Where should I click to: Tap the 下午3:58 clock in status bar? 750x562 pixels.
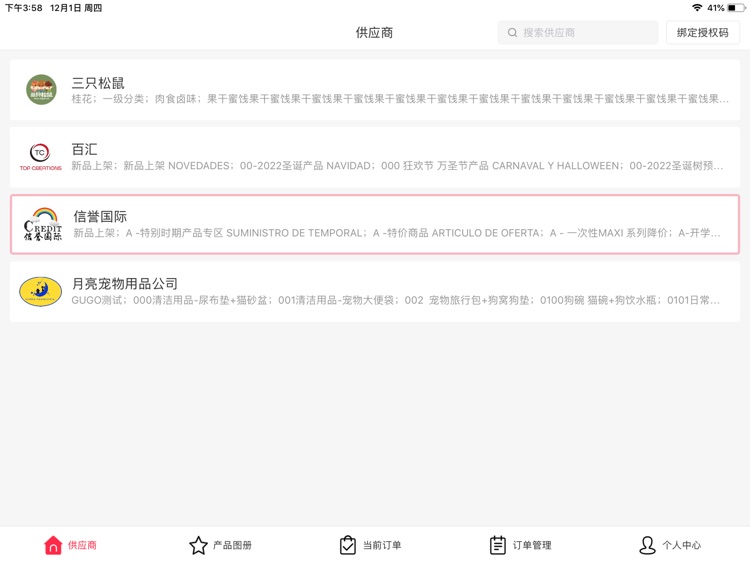pos(23,8)
